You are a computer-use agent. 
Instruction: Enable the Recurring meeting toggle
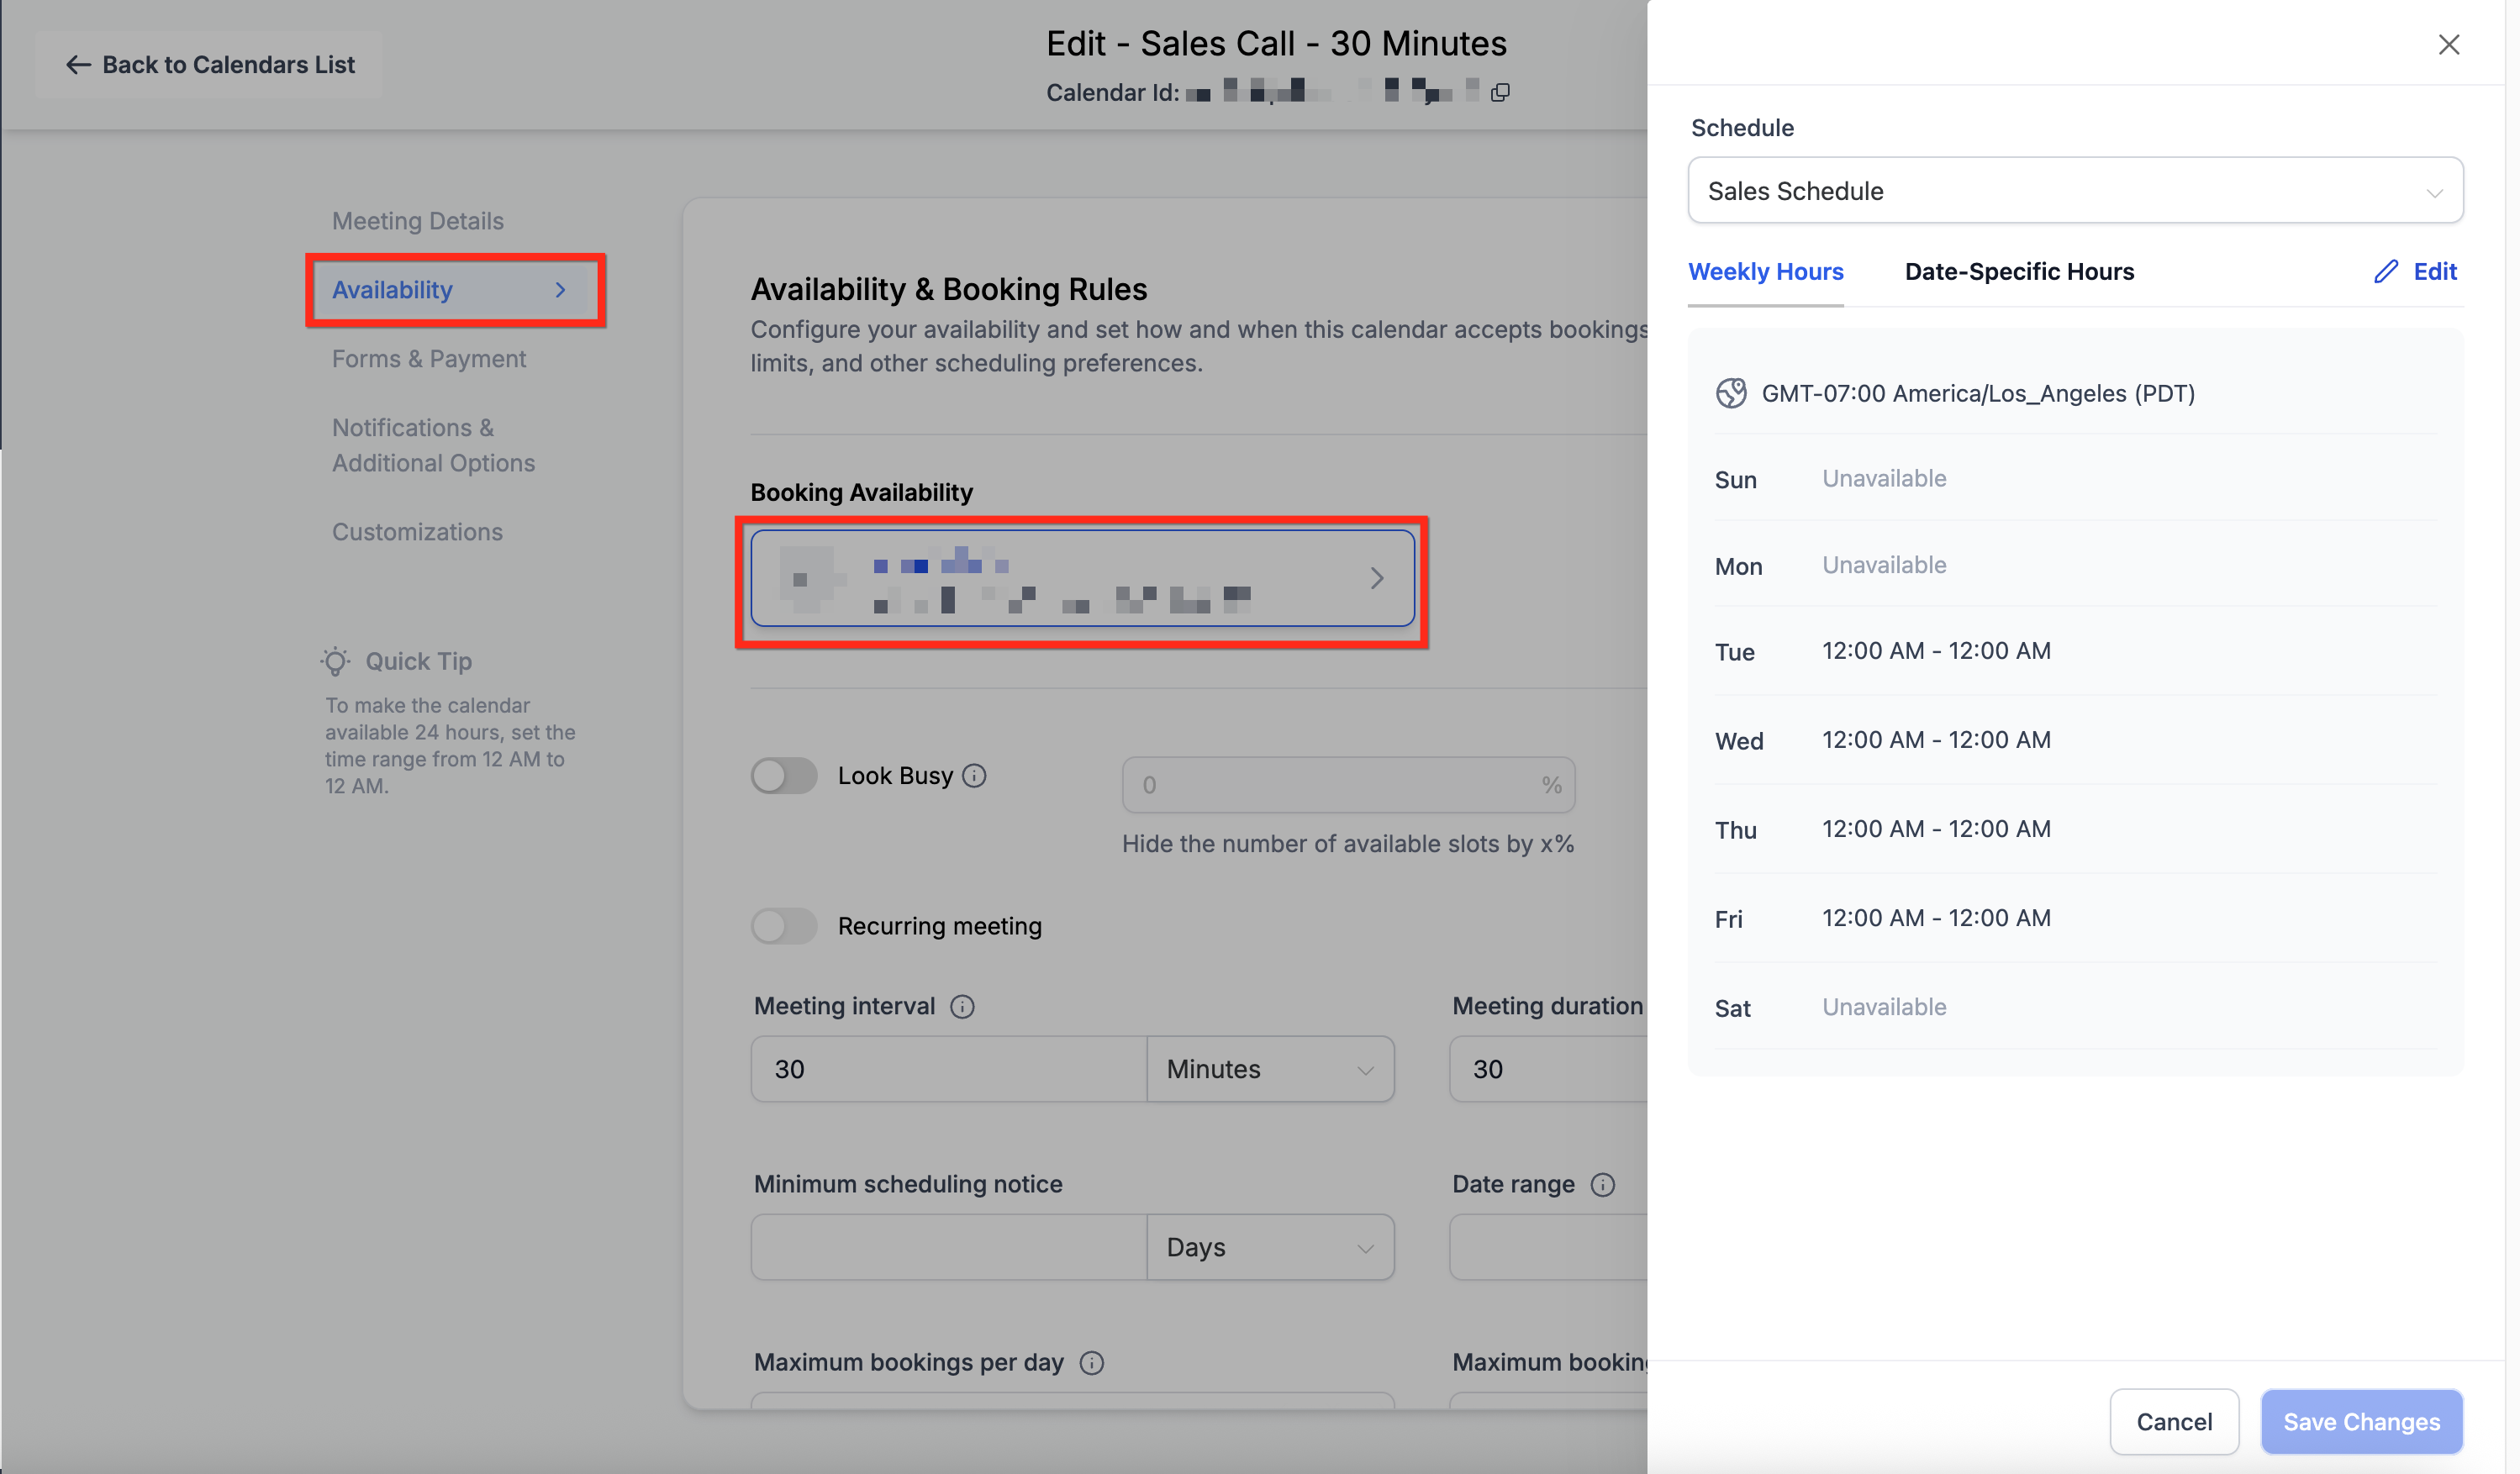[x=784, y=926]
